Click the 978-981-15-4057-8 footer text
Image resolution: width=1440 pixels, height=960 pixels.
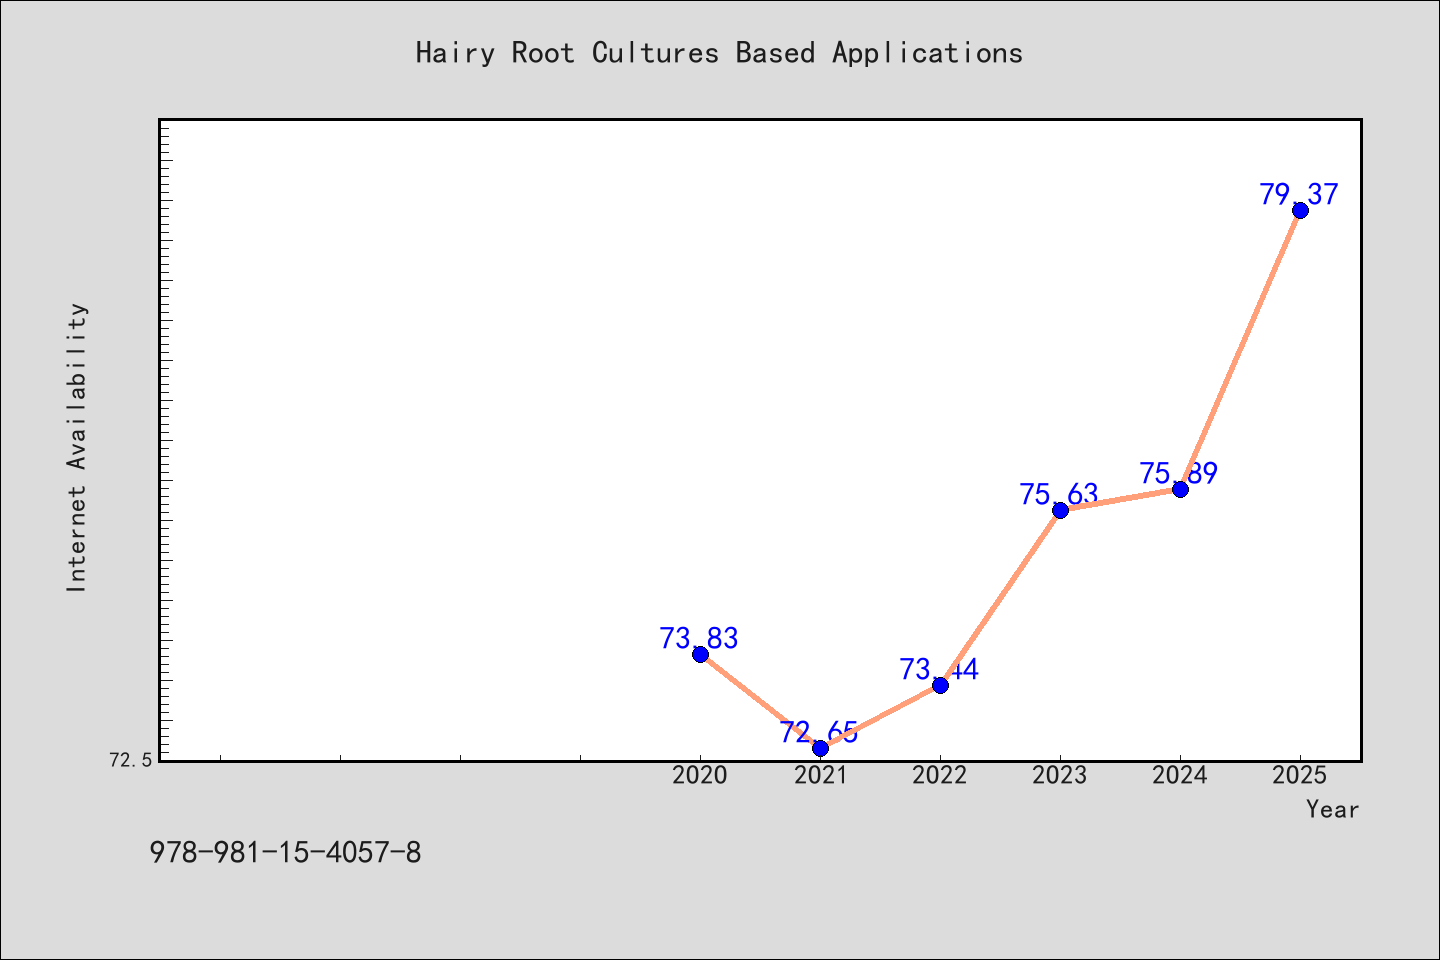(x=285, y=853)
